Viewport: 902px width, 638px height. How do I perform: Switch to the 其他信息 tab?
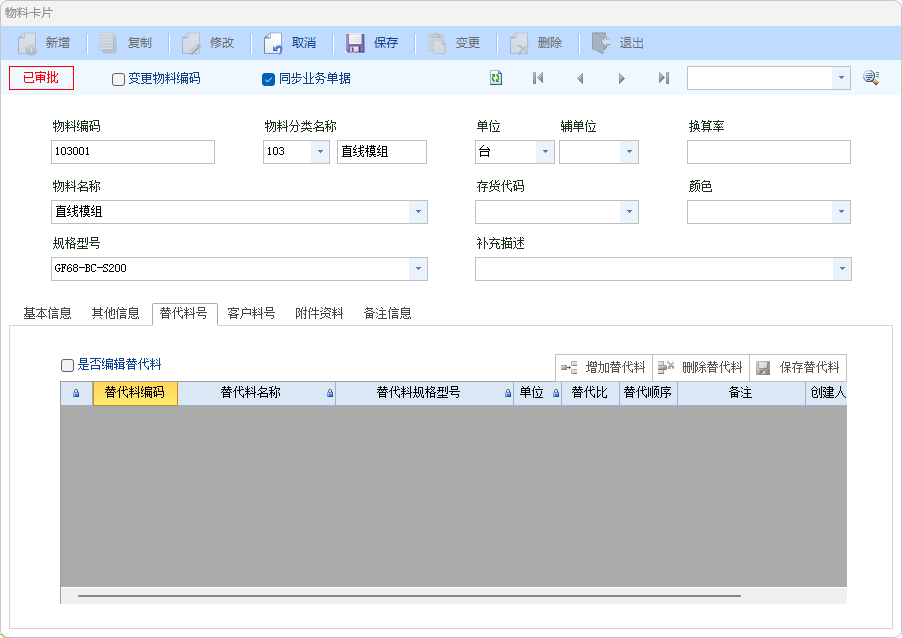[x=116, y=314]
